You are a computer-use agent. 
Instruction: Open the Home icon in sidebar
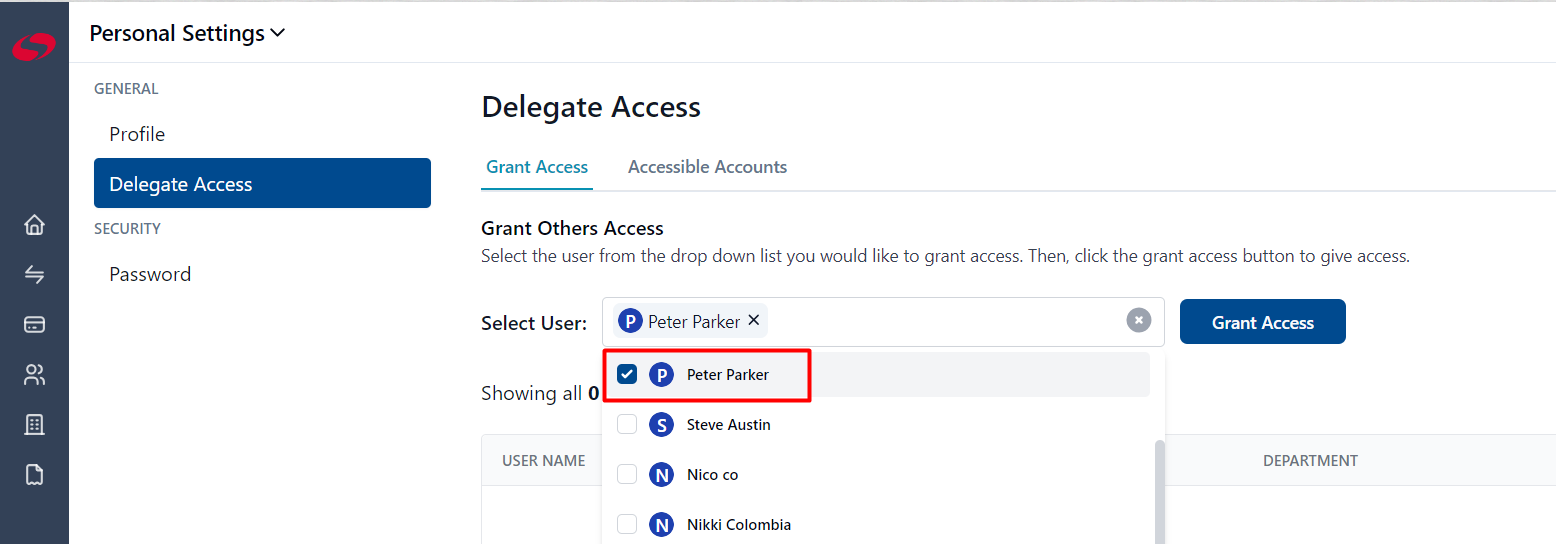(34, 225)
